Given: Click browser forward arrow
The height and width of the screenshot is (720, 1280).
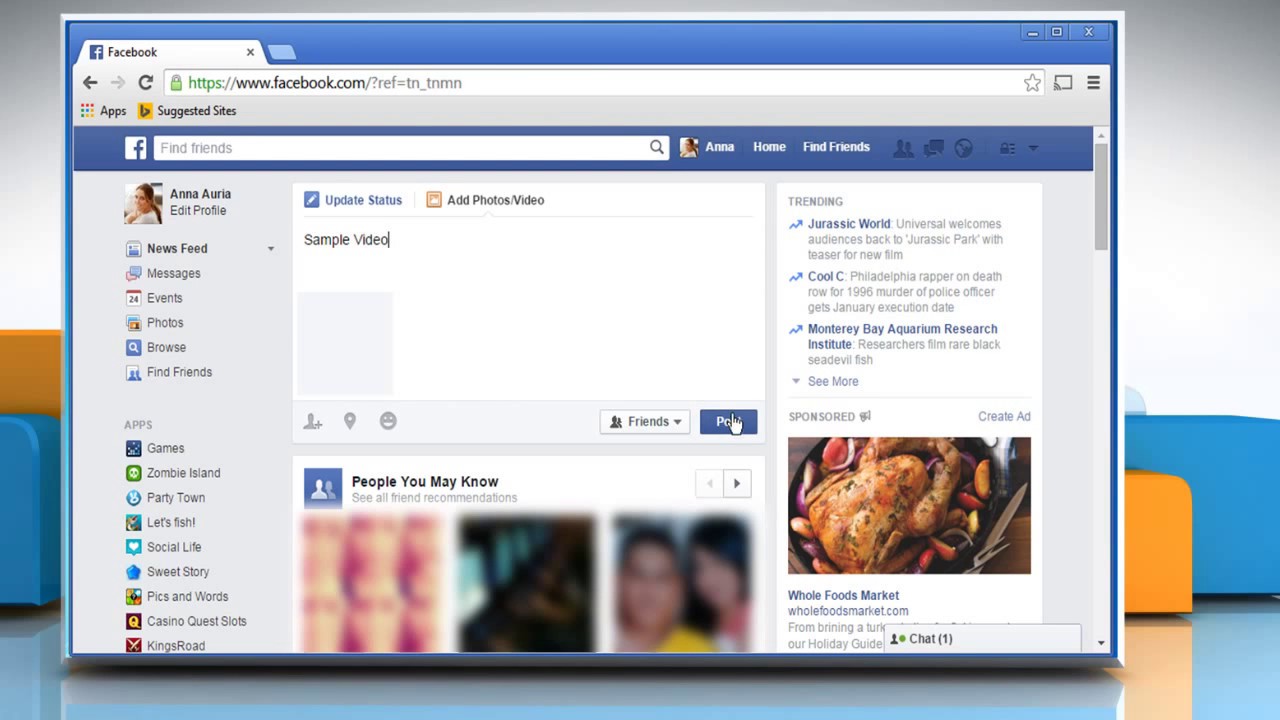Looking at the screenshot, I should (117, 83).
